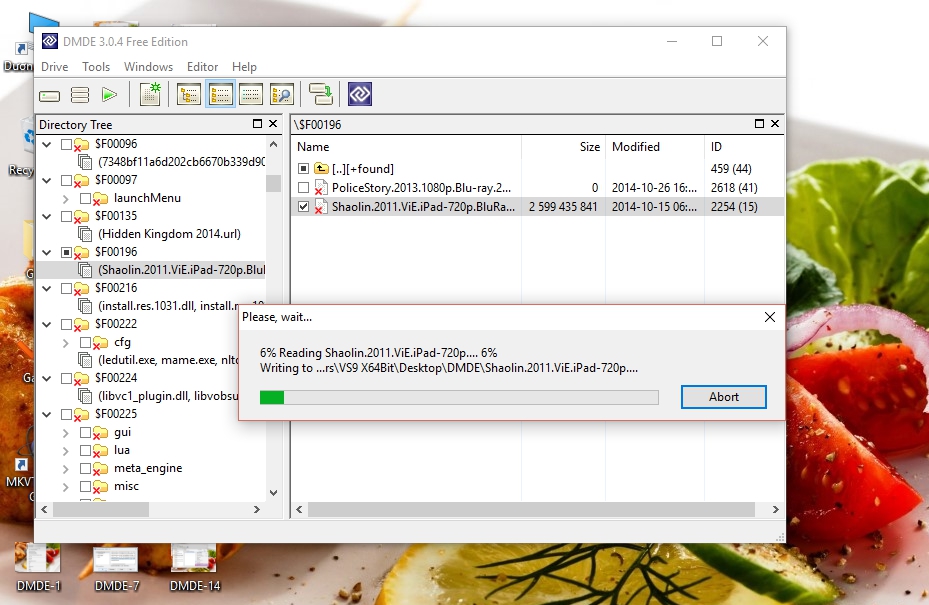Open the DMDE-7 desktop thumbnail
The height and width of the screenshot is (605, 929).
(116, 558)
